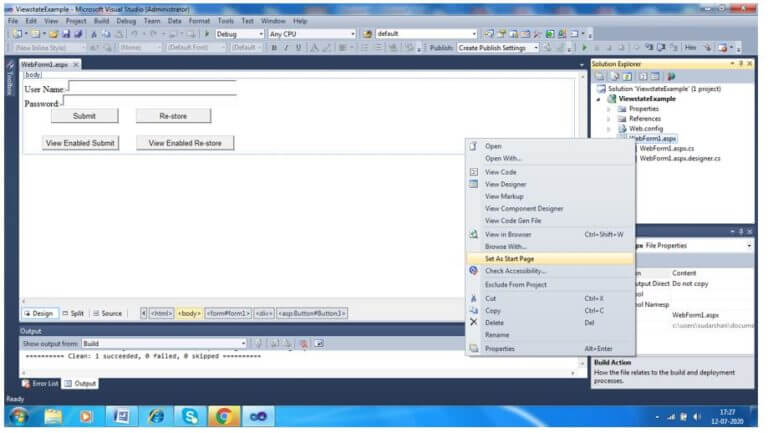Image resolution: width=768 pixels, height=433 pixels.
Task: Click the Clear All output icon
Action: click(x=304, y=344)
